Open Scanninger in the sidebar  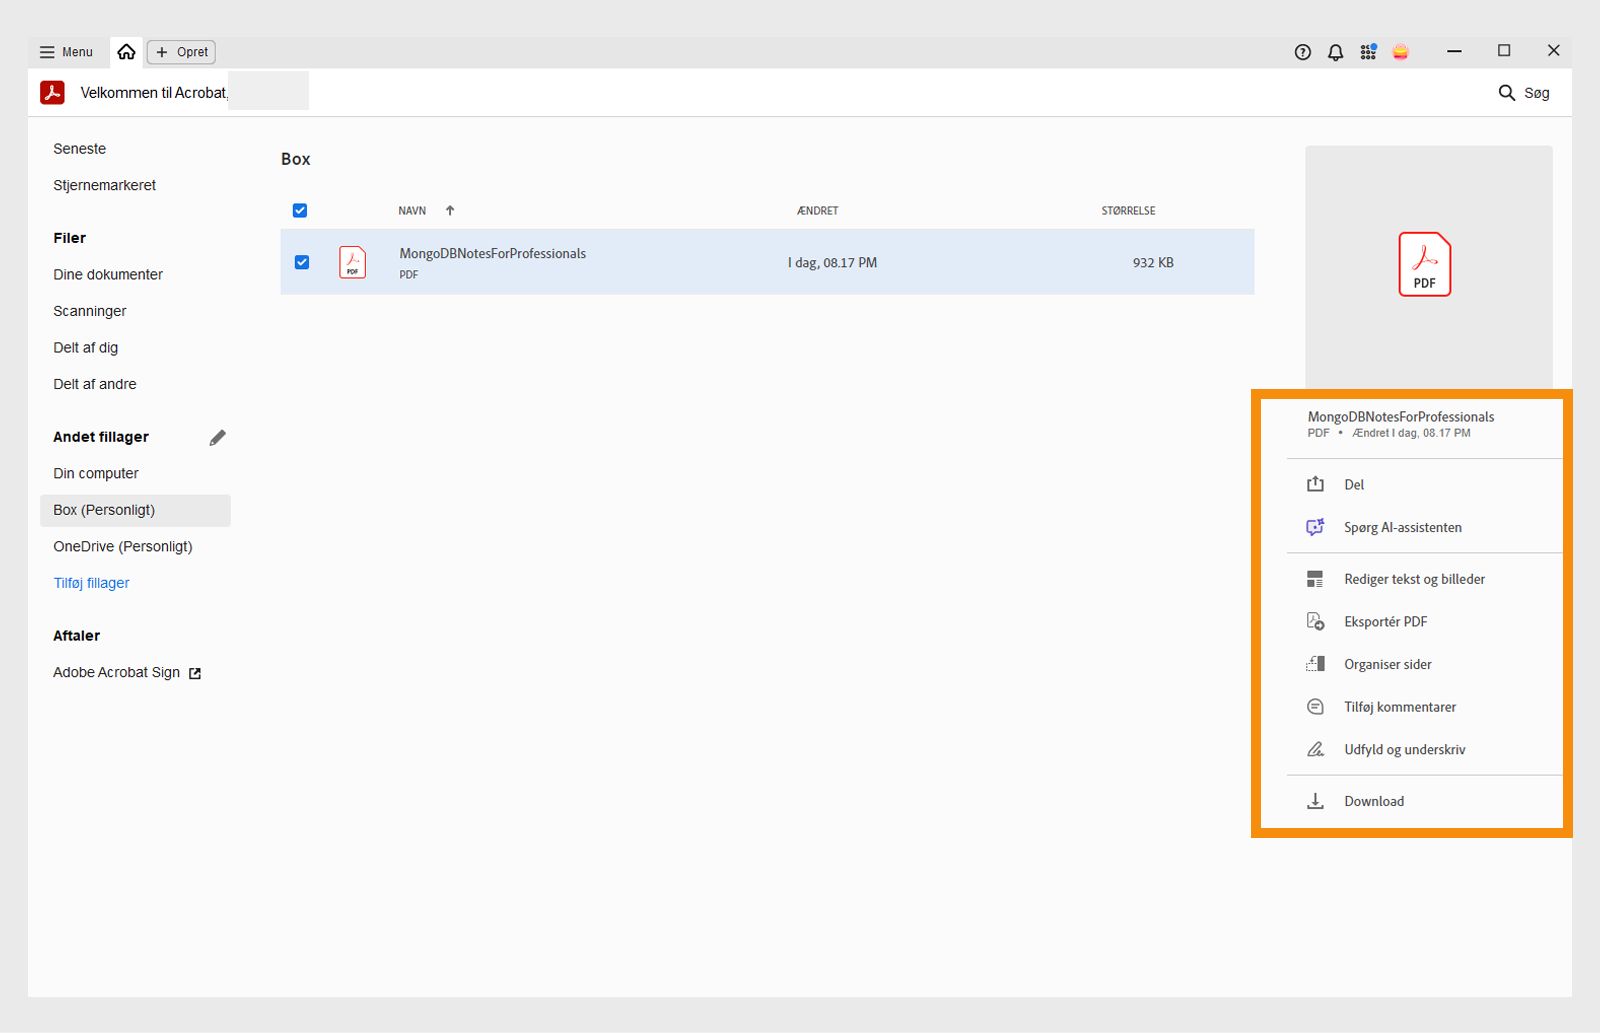(90, 311)
